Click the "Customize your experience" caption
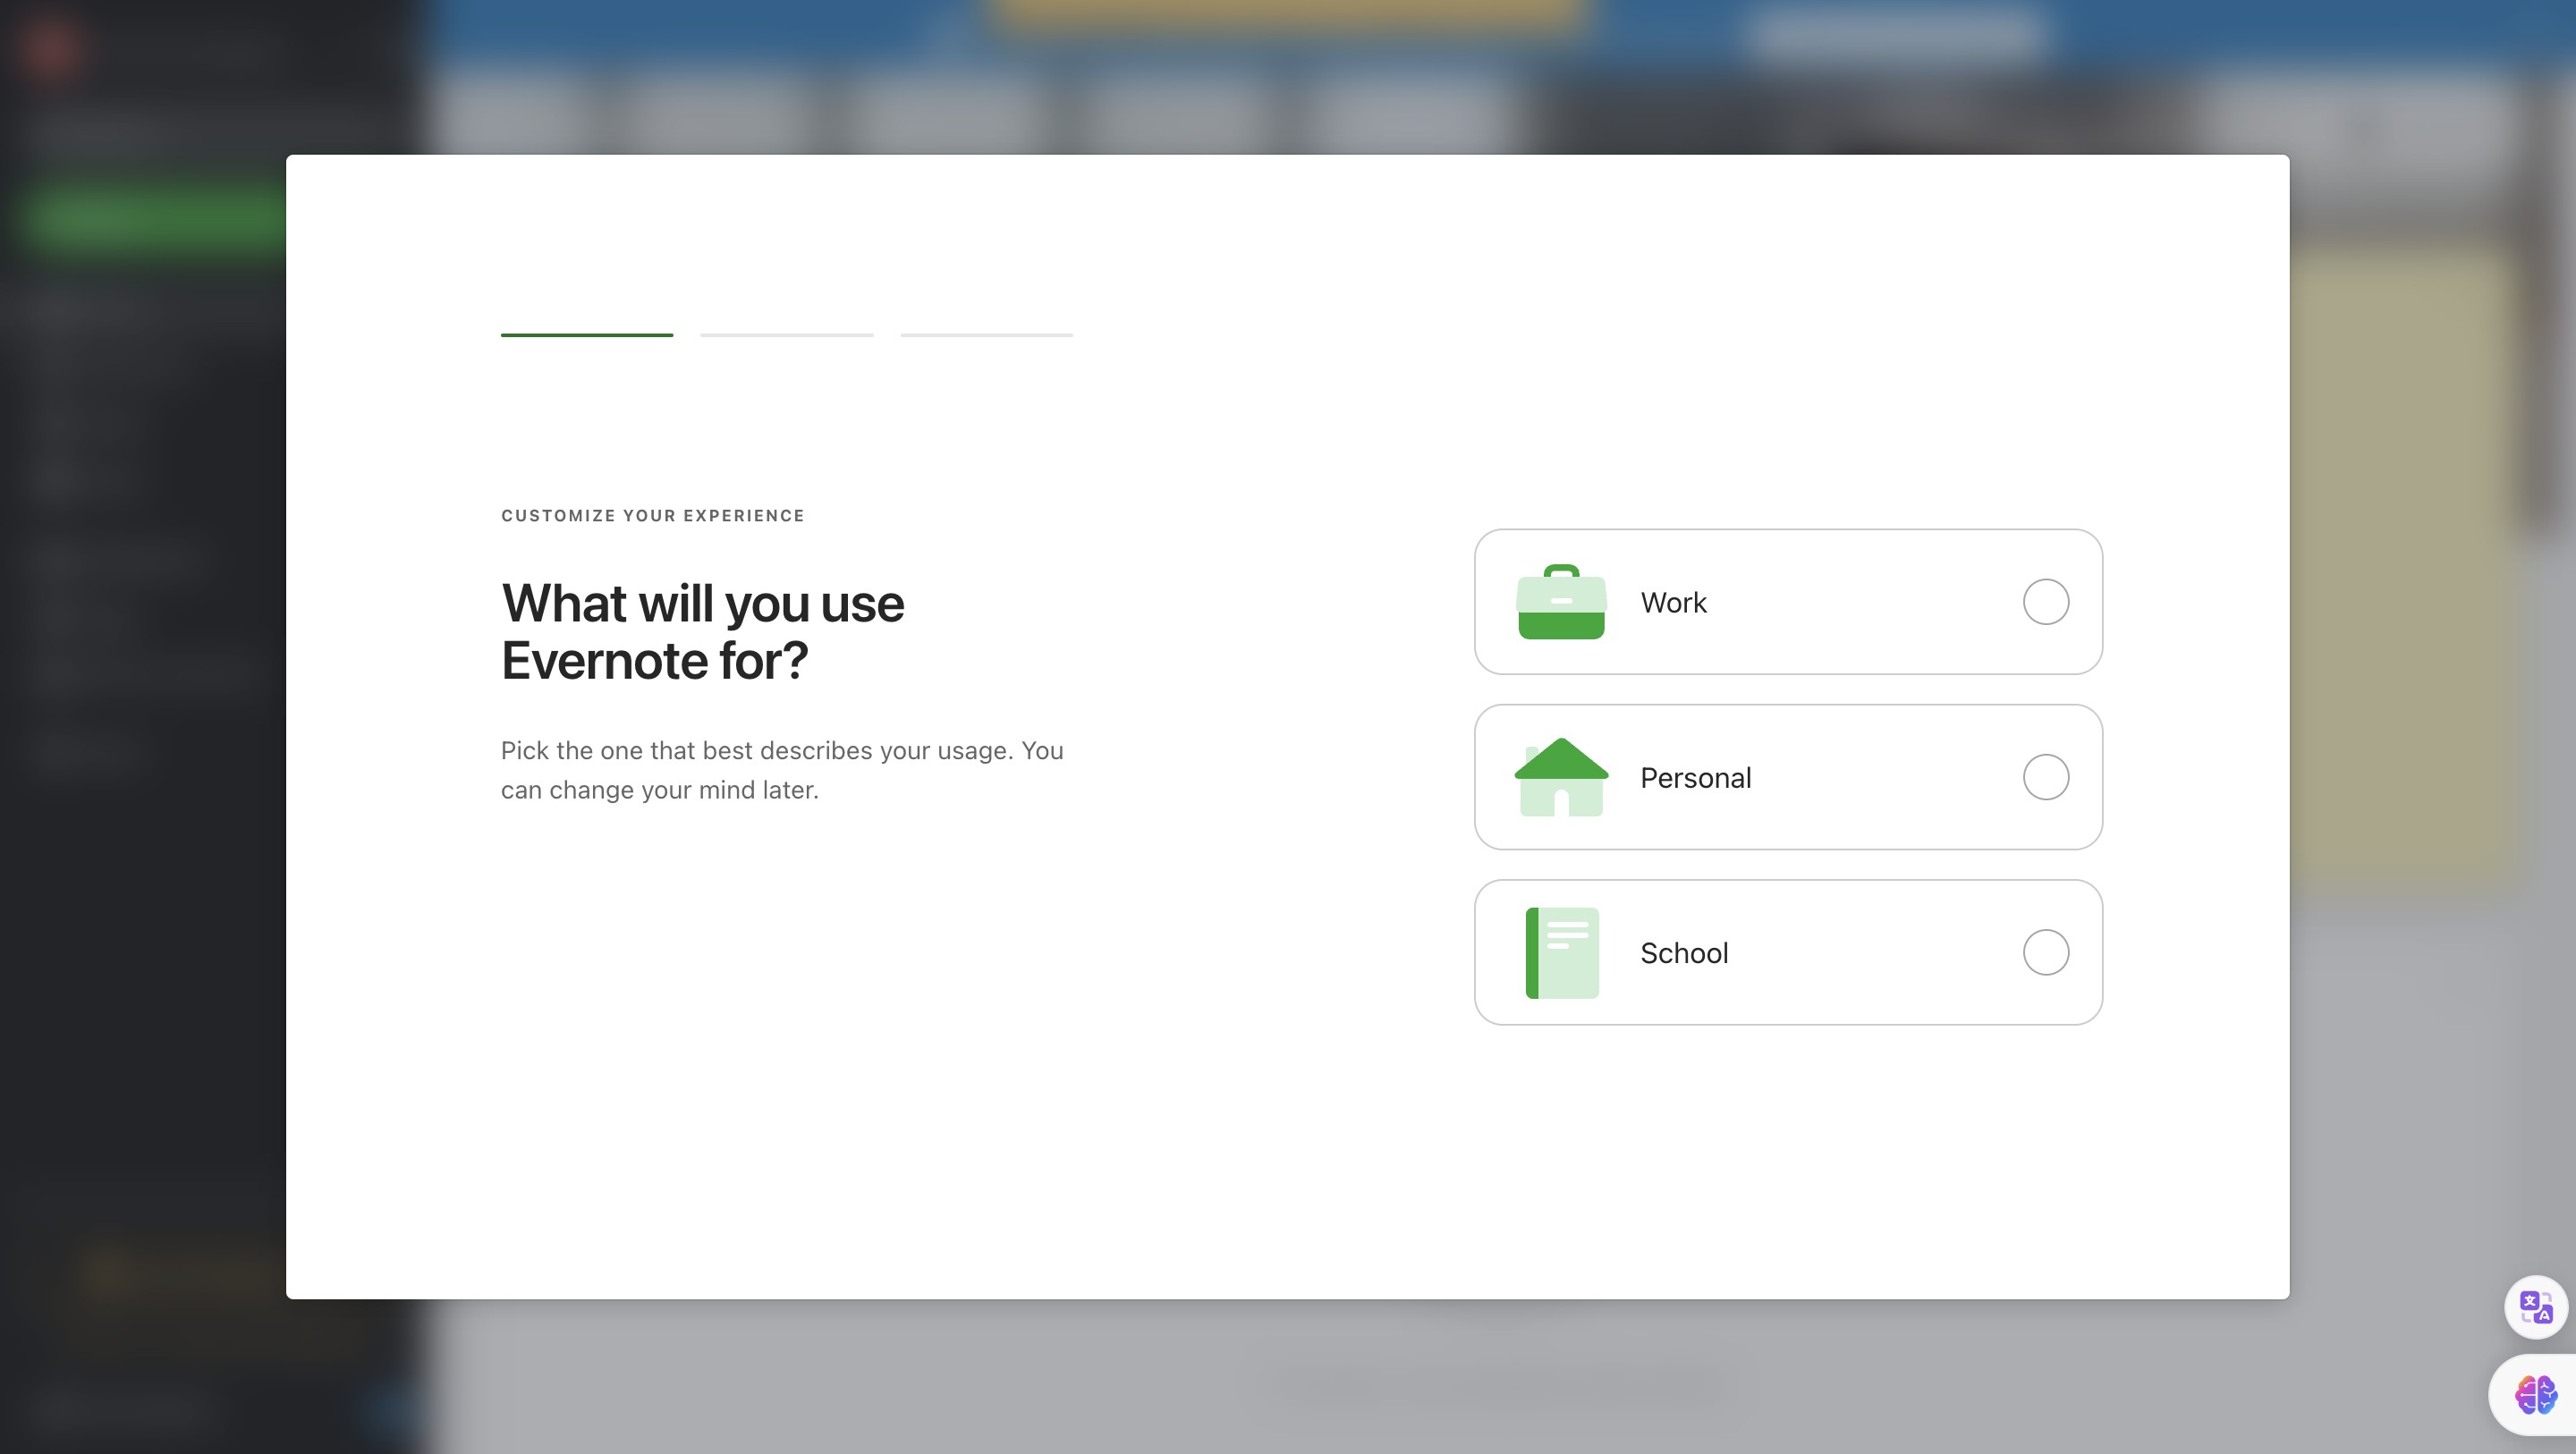2576x1454 pixels. (x=652, y=516)
